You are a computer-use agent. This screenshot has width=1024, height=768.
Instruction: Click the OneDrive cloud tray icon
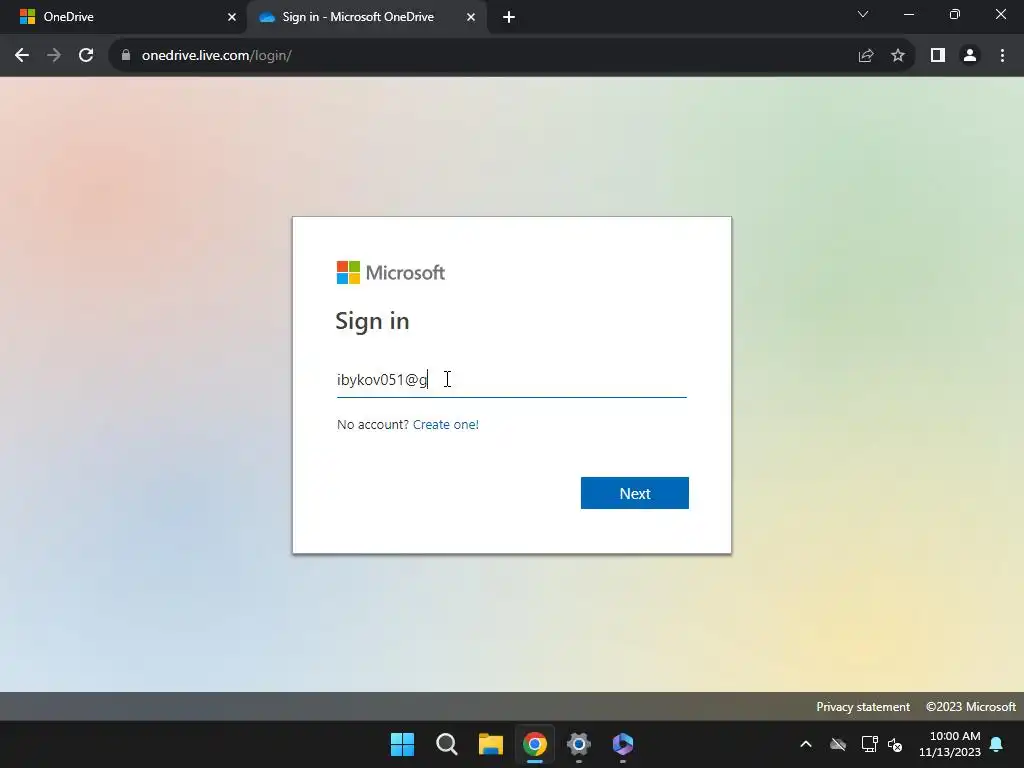pyautogui.click(x=838, y=744)
